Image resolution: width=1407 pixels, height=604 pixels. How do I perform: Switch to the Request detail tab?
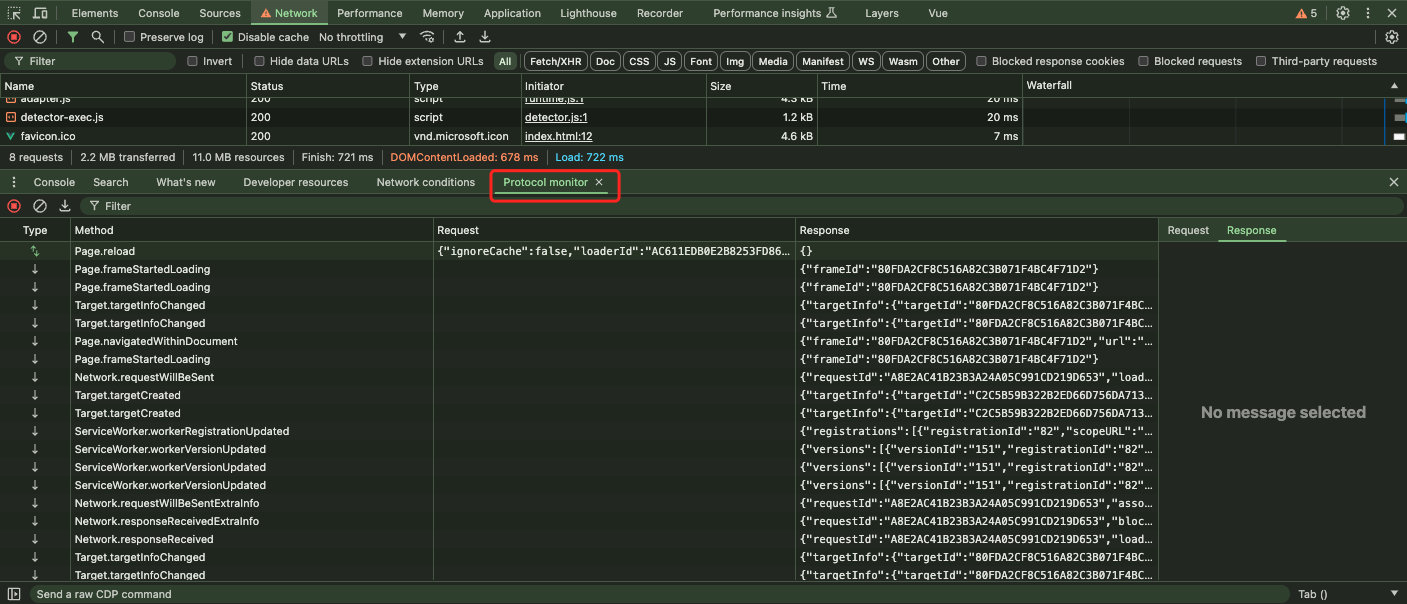pos(1188,230)
